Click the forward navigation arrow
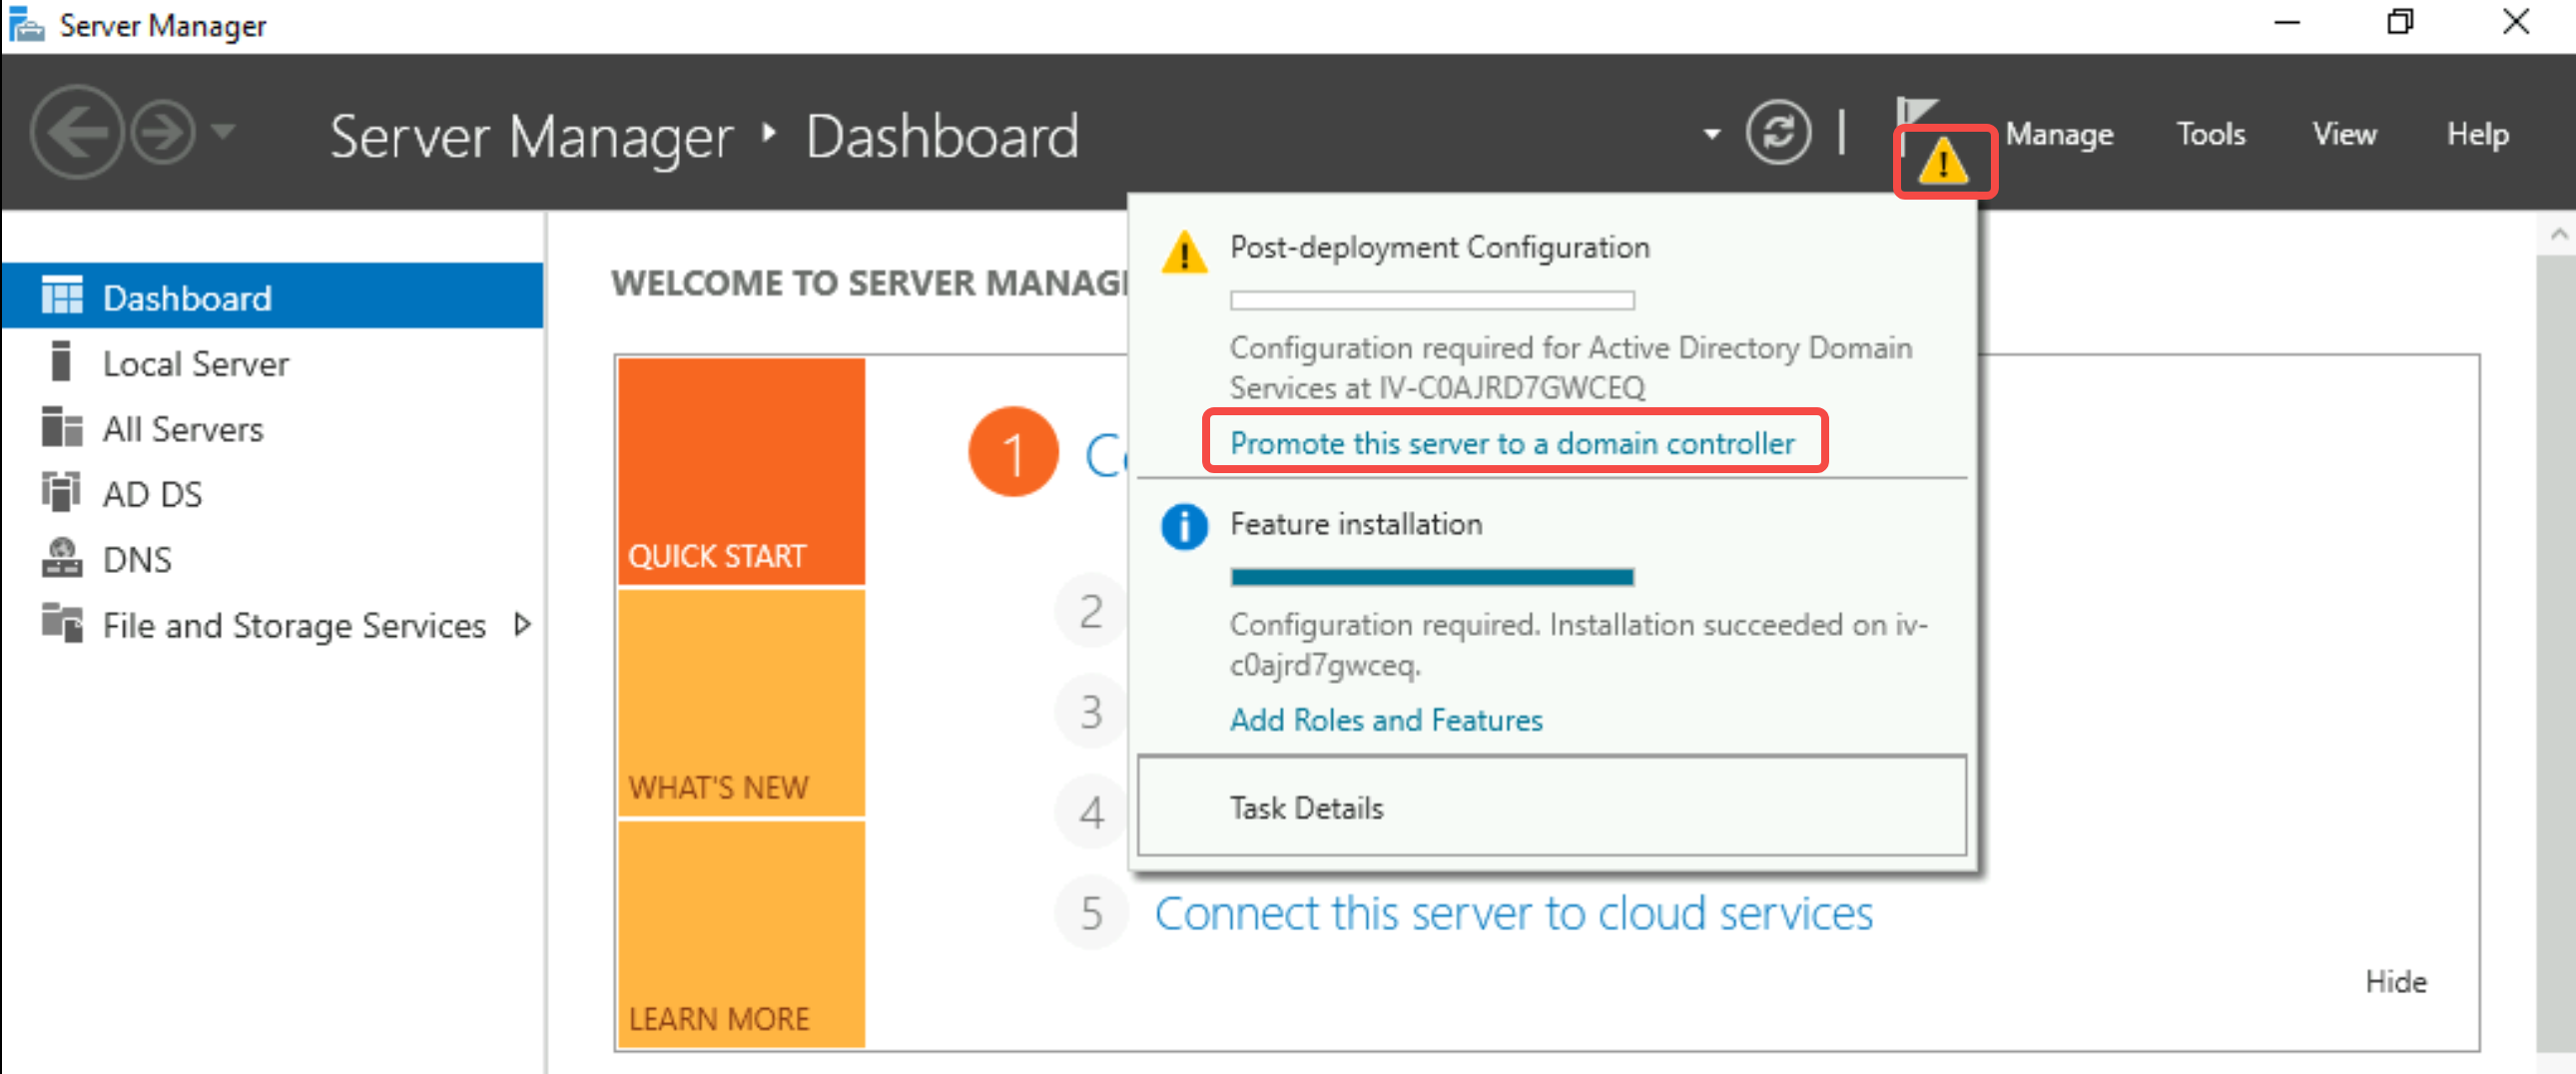 point(163,132)
